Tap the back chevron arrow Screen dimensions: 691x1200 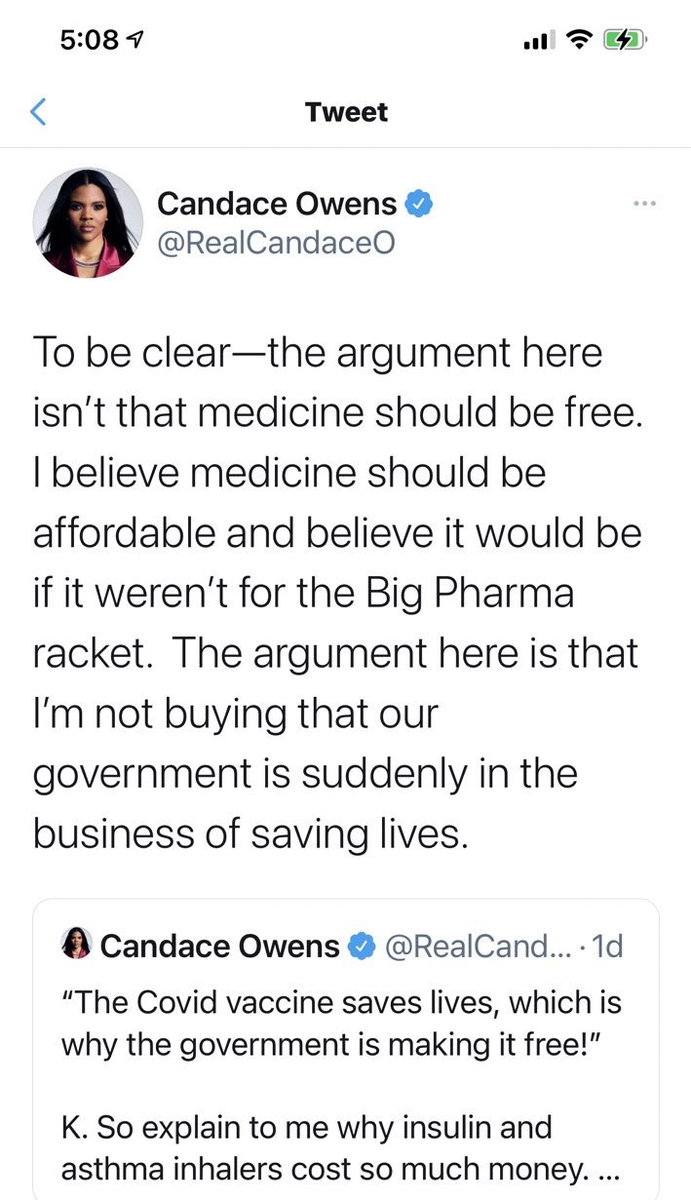pyautogui.click(x=38, y=112)
